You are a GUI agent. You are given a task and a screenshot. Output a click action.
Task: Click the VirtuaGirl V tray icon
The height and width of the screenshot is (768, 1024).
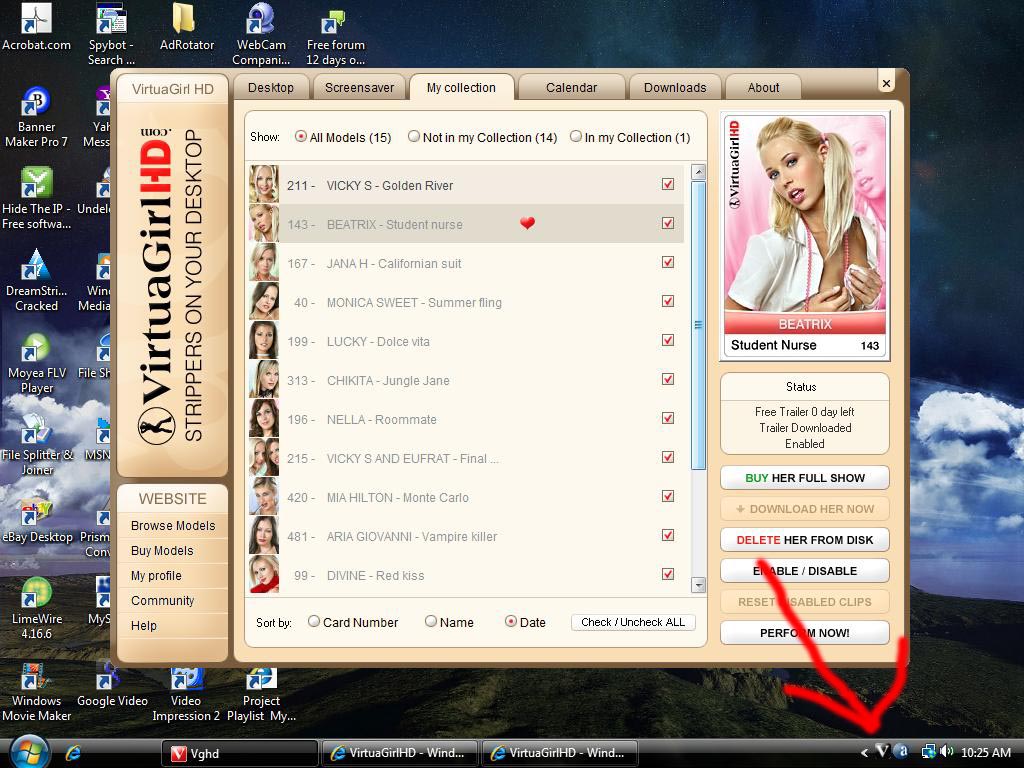pyautogui.click(x=882, y=752)
